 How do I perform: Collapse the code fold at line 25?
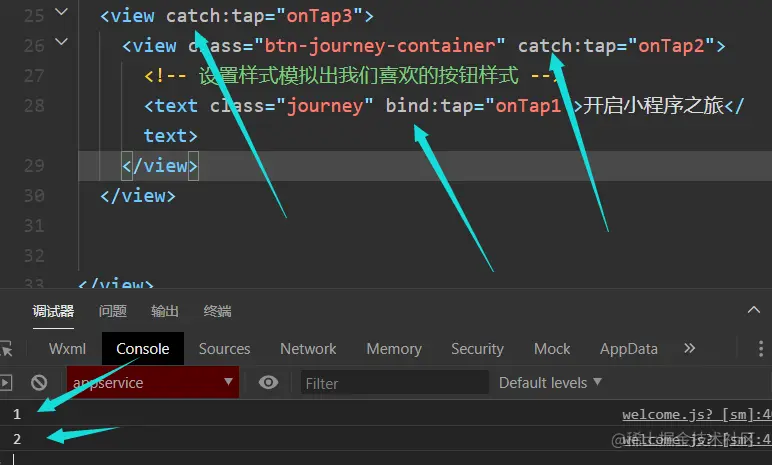[x=61, y=11]
